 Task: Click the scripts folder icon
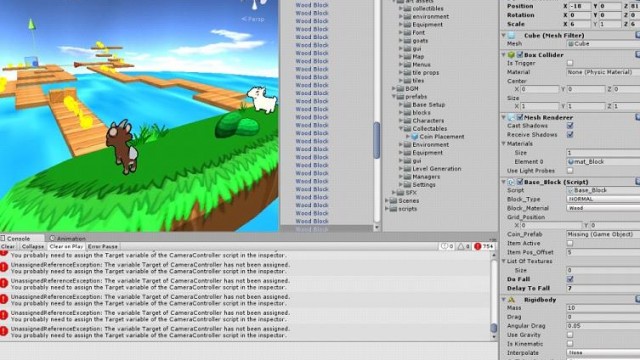click(x=393, y=209)
